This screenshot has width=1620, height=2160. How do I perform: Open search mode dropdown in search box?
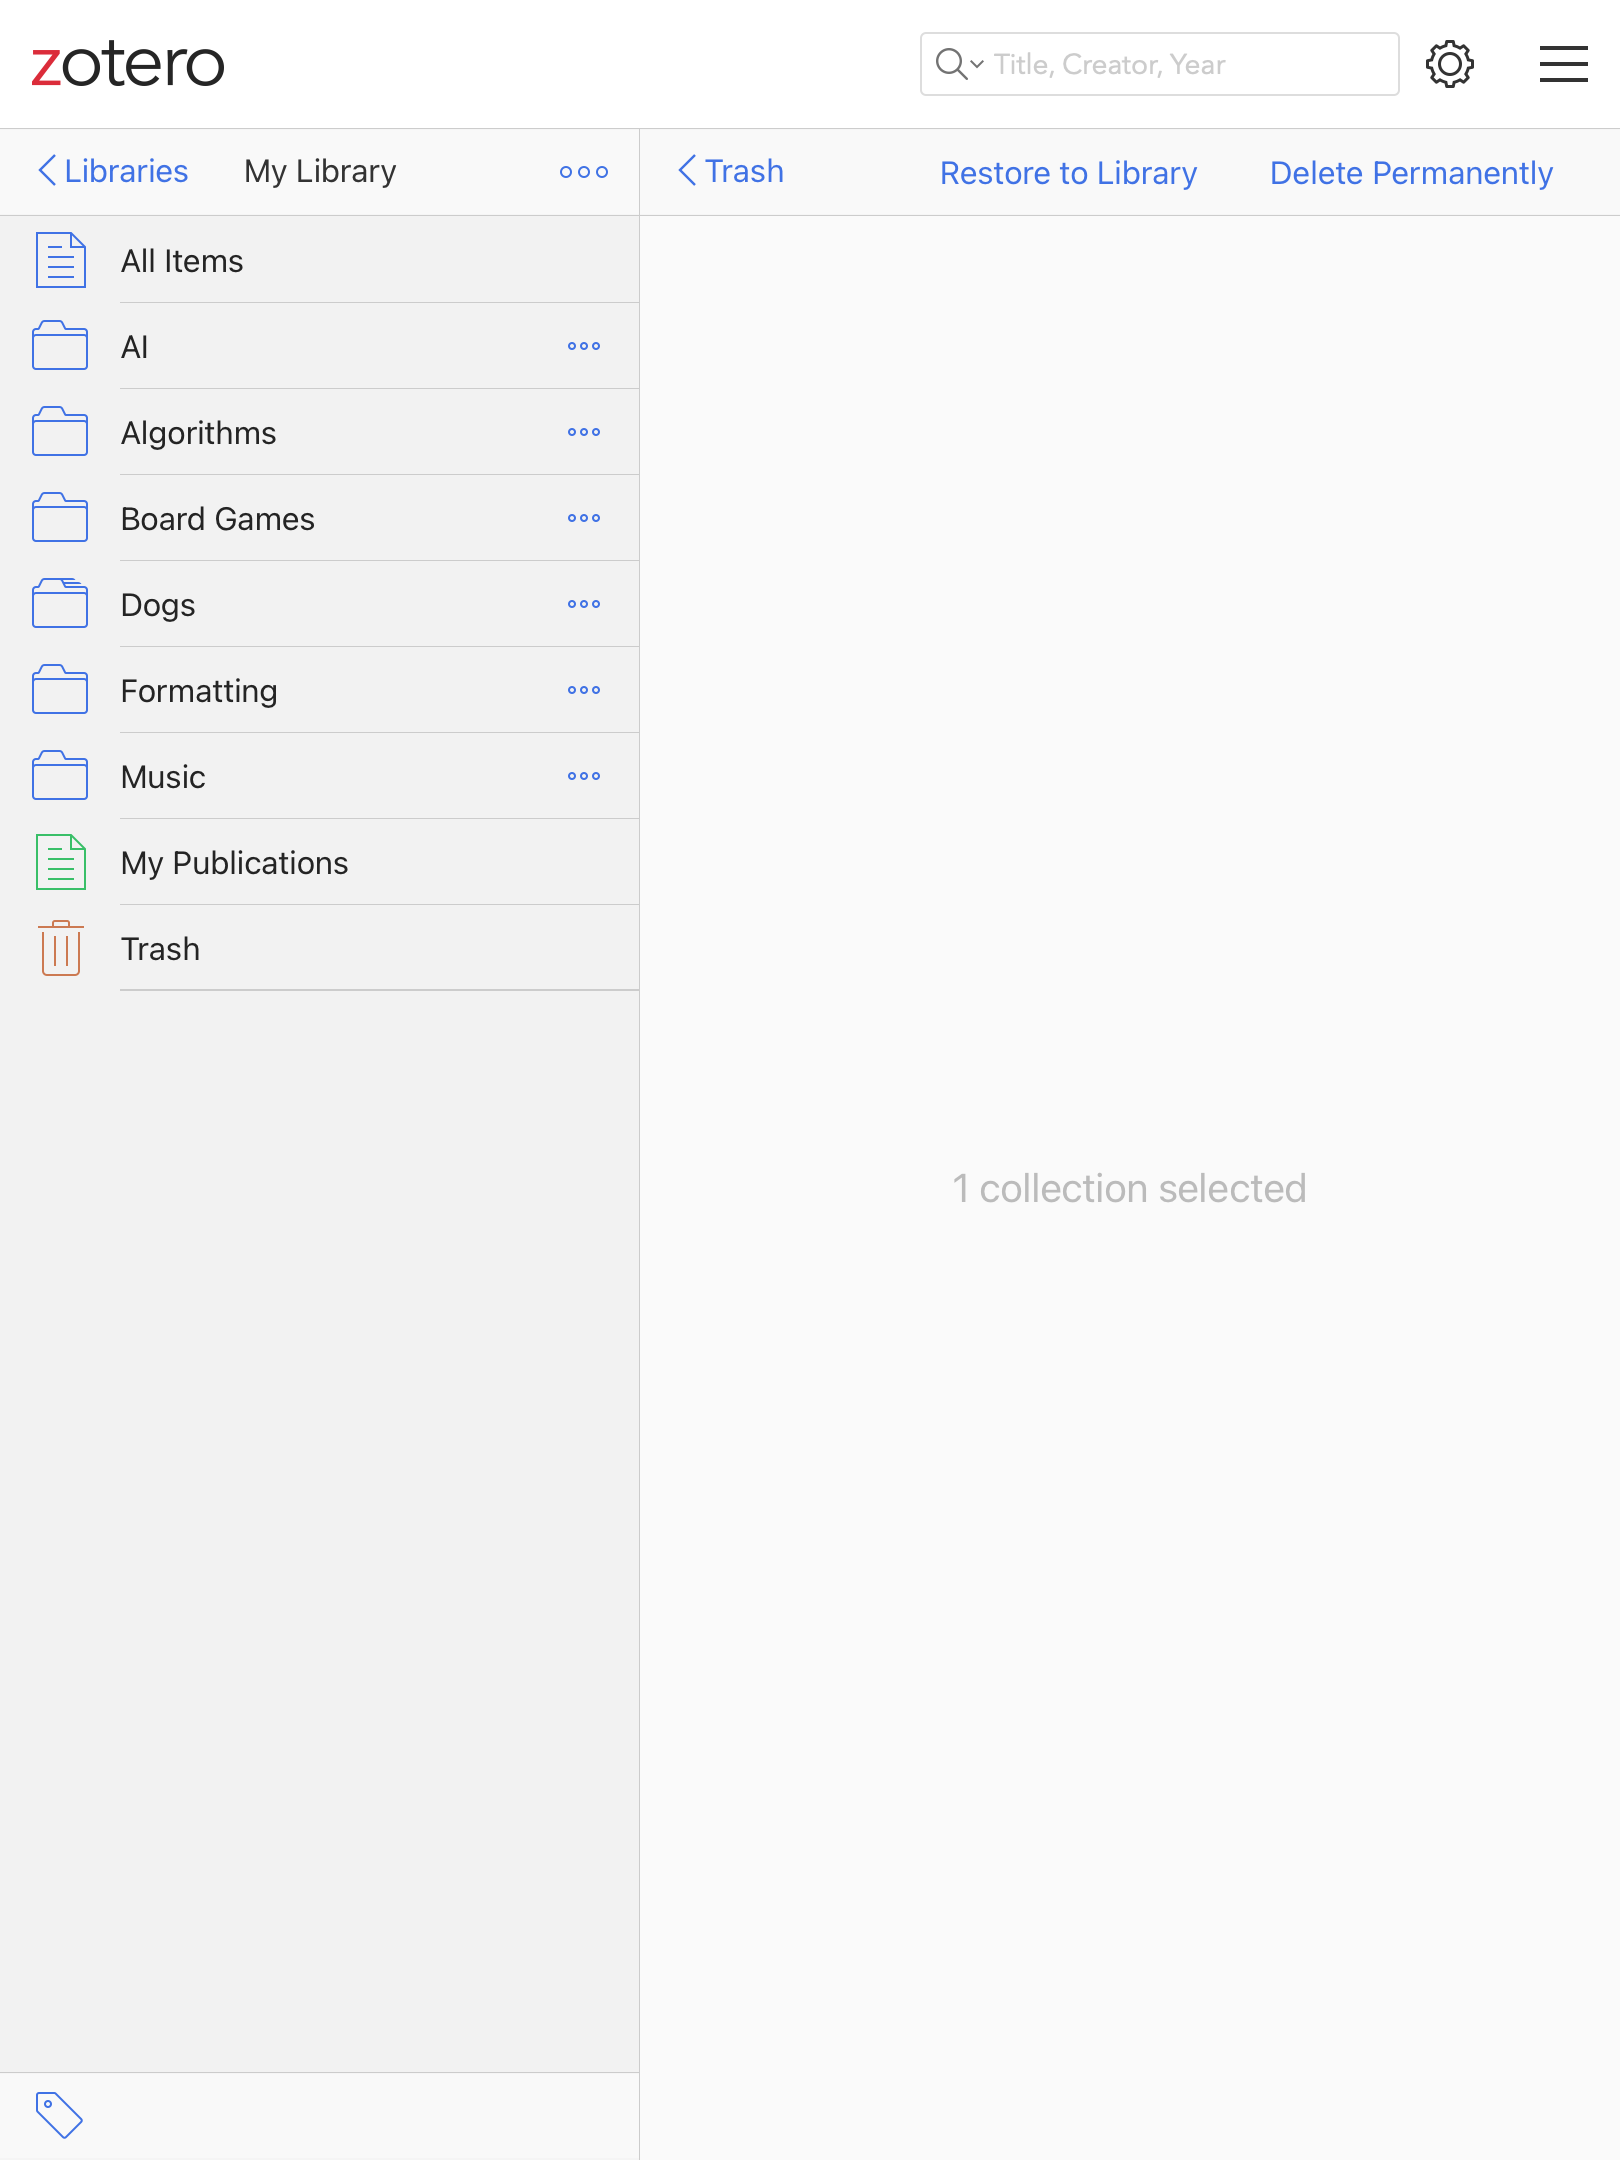pyautogui.click(x=960, y=65)
